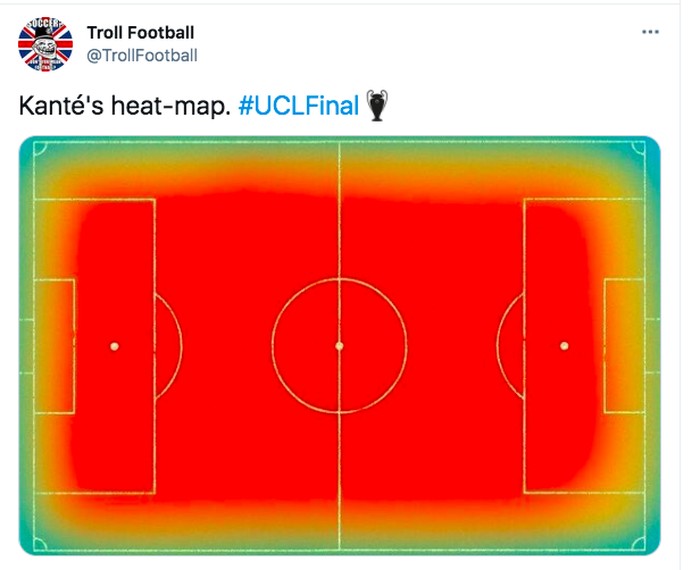The width and height of the screenshot is (700, 570).
Task: Click the red area inside right penalty box
Action: [x=563, y=250]
